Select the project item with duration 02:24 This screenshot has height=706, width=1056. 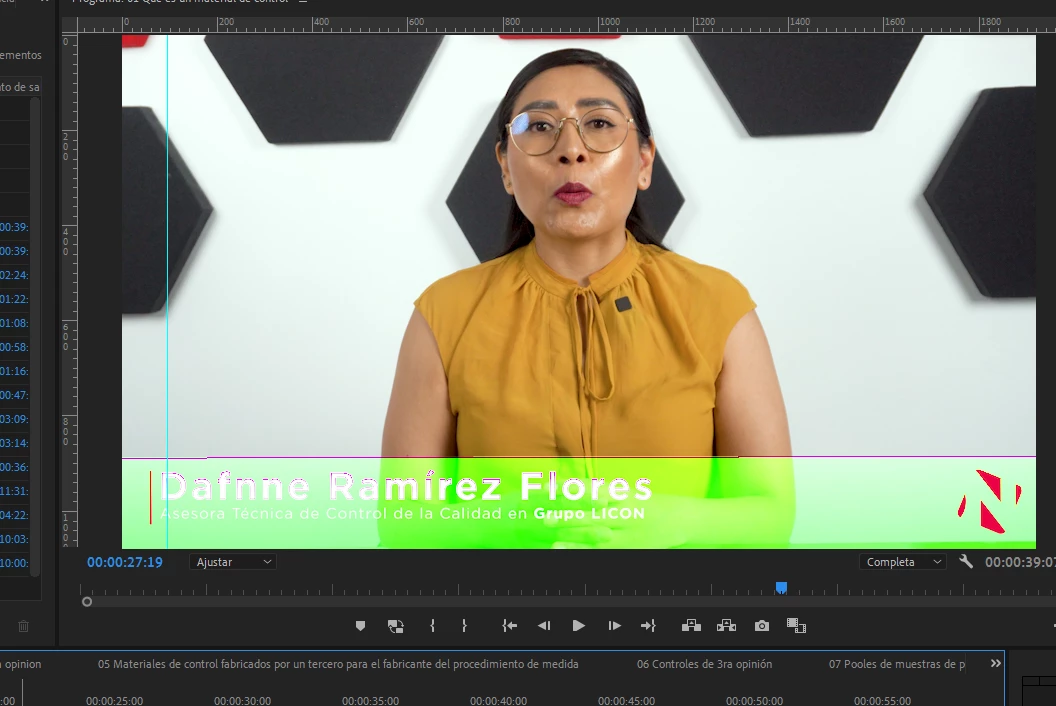14,275
